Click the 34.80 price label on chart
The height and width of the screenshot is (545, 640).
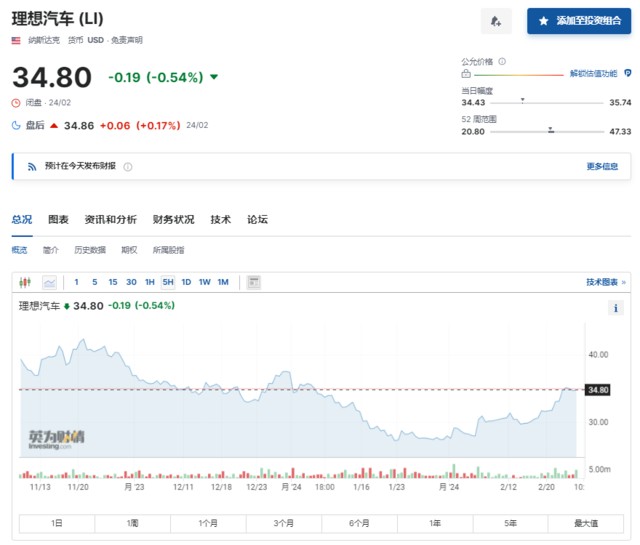pyautogui.click(x=598, y=389)
